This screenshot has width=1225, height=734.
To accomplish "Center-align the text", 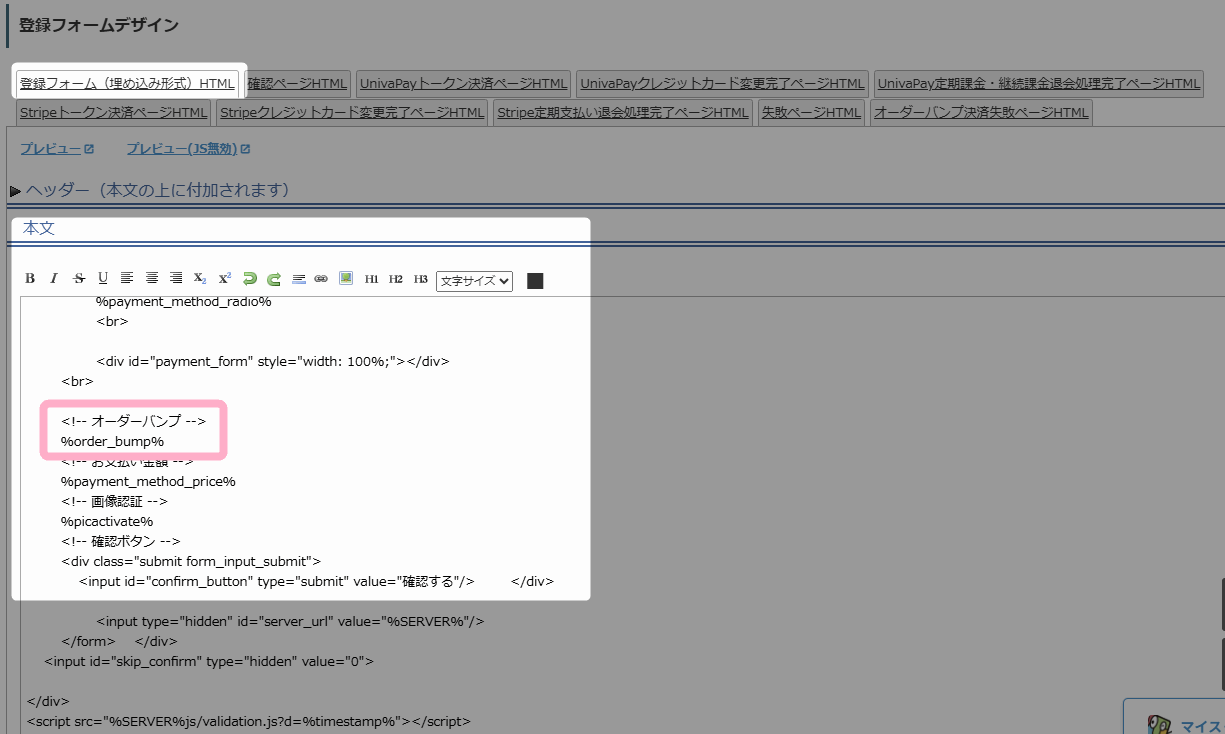I will (x=152, y=279).
